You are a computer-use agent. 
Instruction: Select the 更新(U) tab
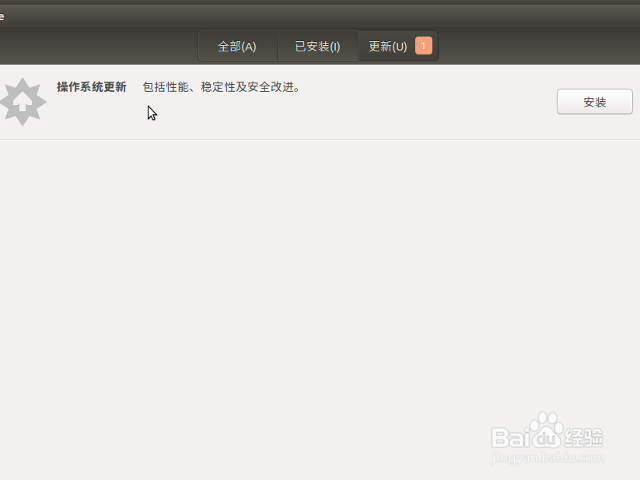398,46
